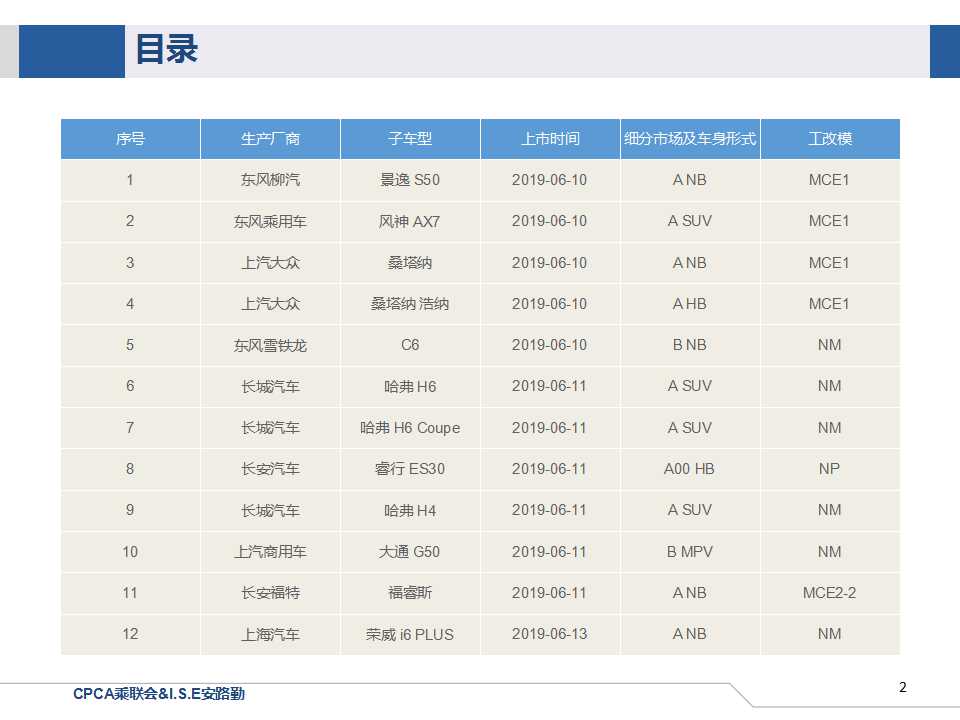Click the 长安汽车 manufacturer cell
Viewport: 960px width, 720px height.
click(270, 469)
